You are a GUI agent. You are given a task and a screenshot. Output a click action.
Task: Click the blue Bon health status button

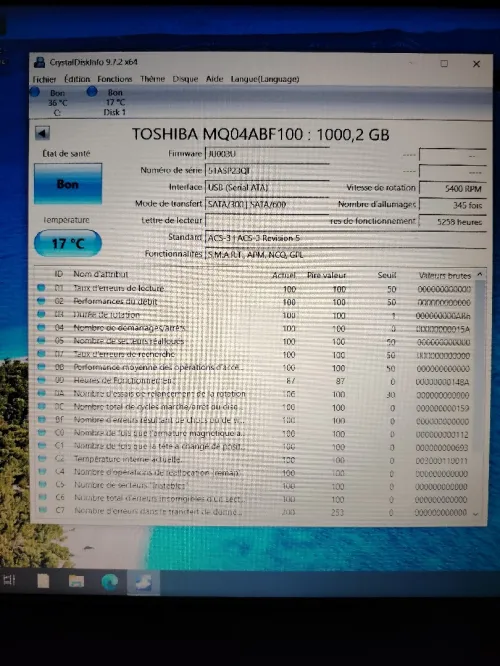point(68,183)
